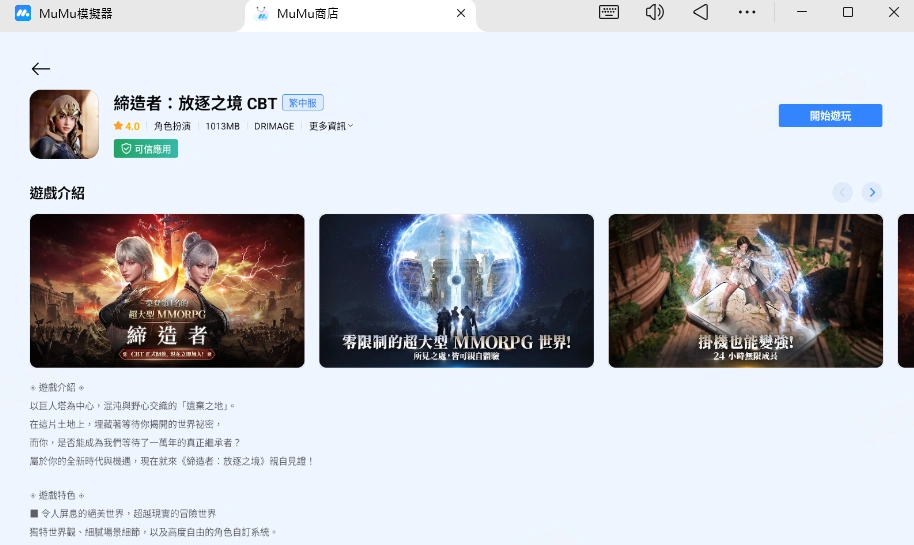Expand 更多資訊 dropdown
Screen dimensions: 914x545
pyautogui.click(x=331, y=126)
